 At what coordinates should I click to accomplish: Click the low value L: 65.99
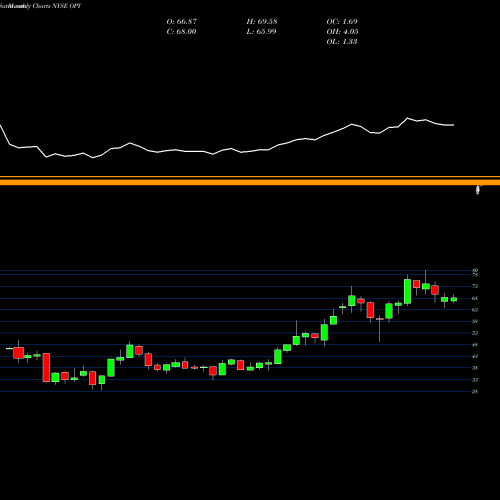261,32
